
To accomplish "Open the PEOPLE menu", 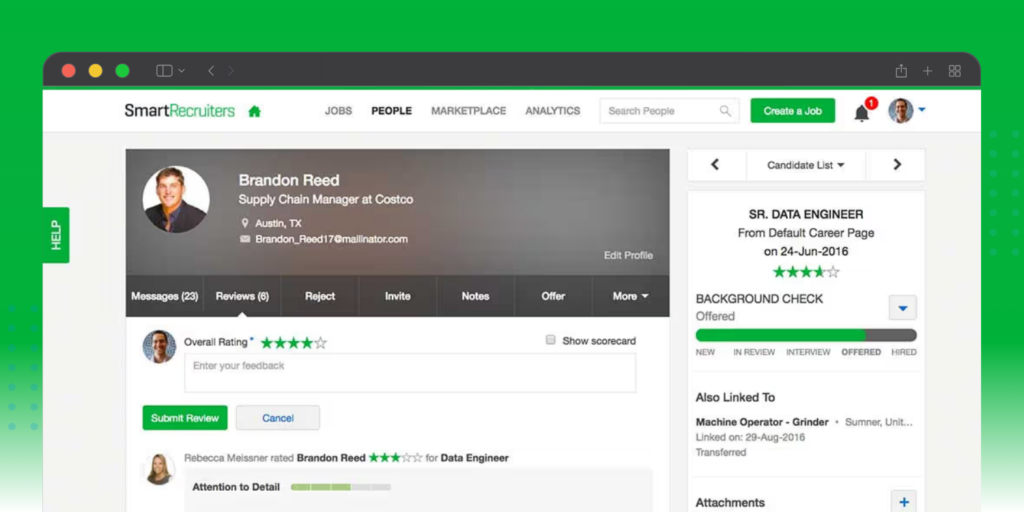I will click(x=391, y=111).
